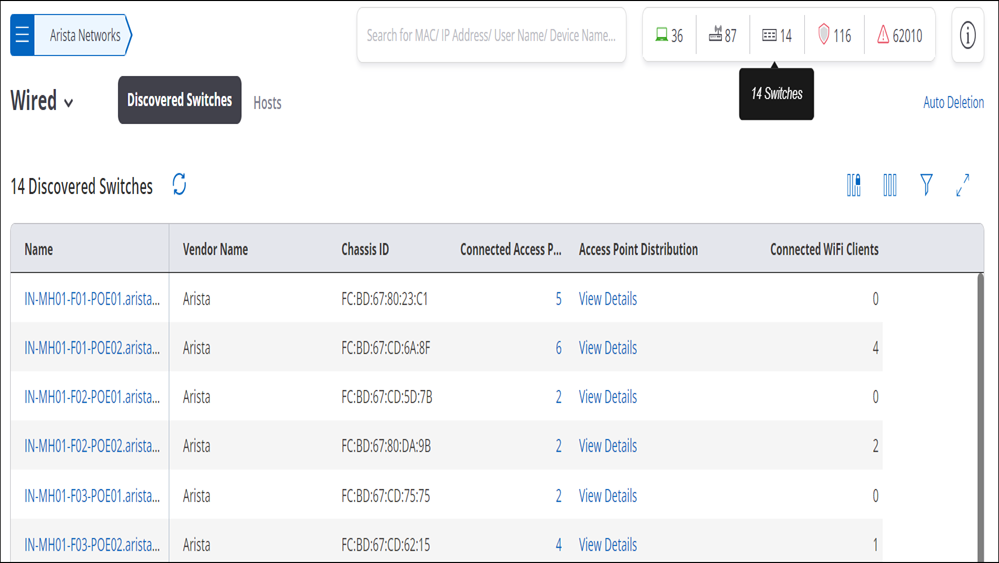Click the Auto Deletion link

click(x=953, y=102)
